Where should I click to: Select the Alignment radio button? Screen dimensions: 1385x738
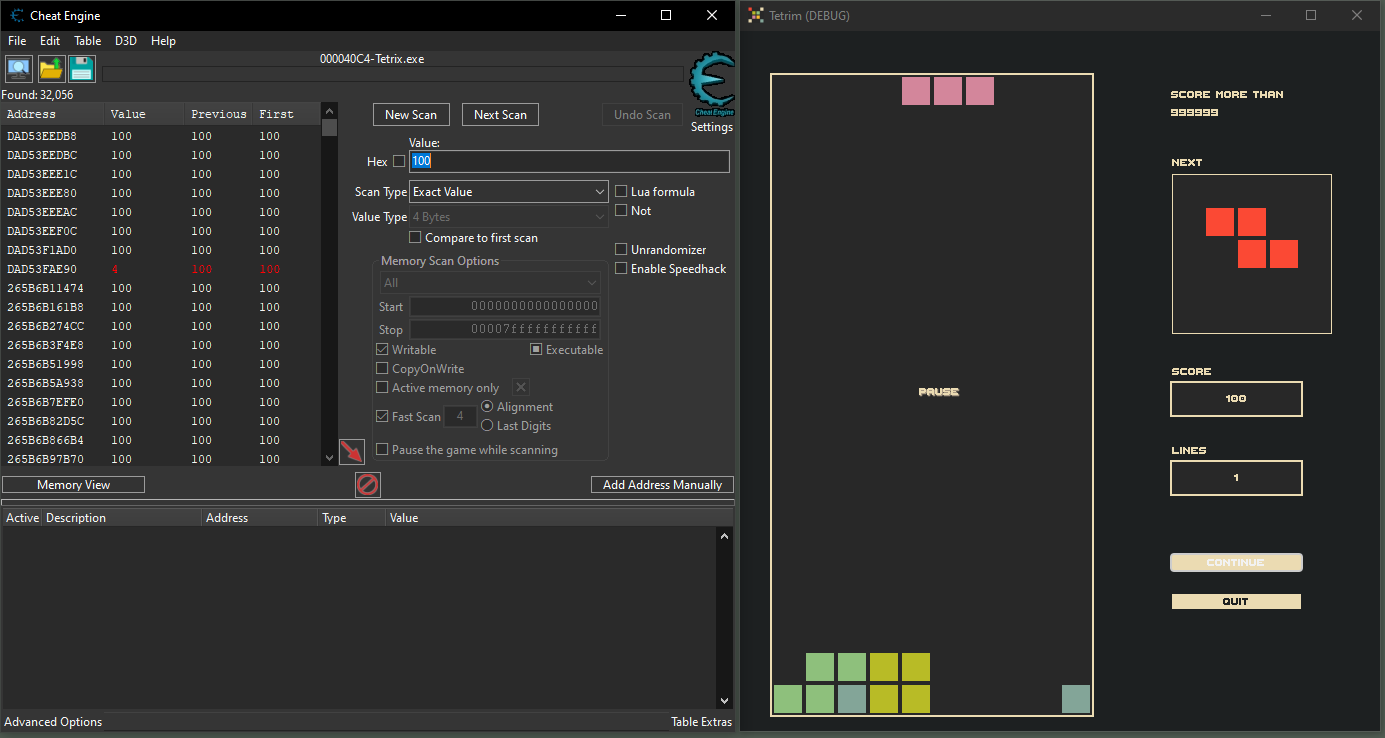coord(488,406)
